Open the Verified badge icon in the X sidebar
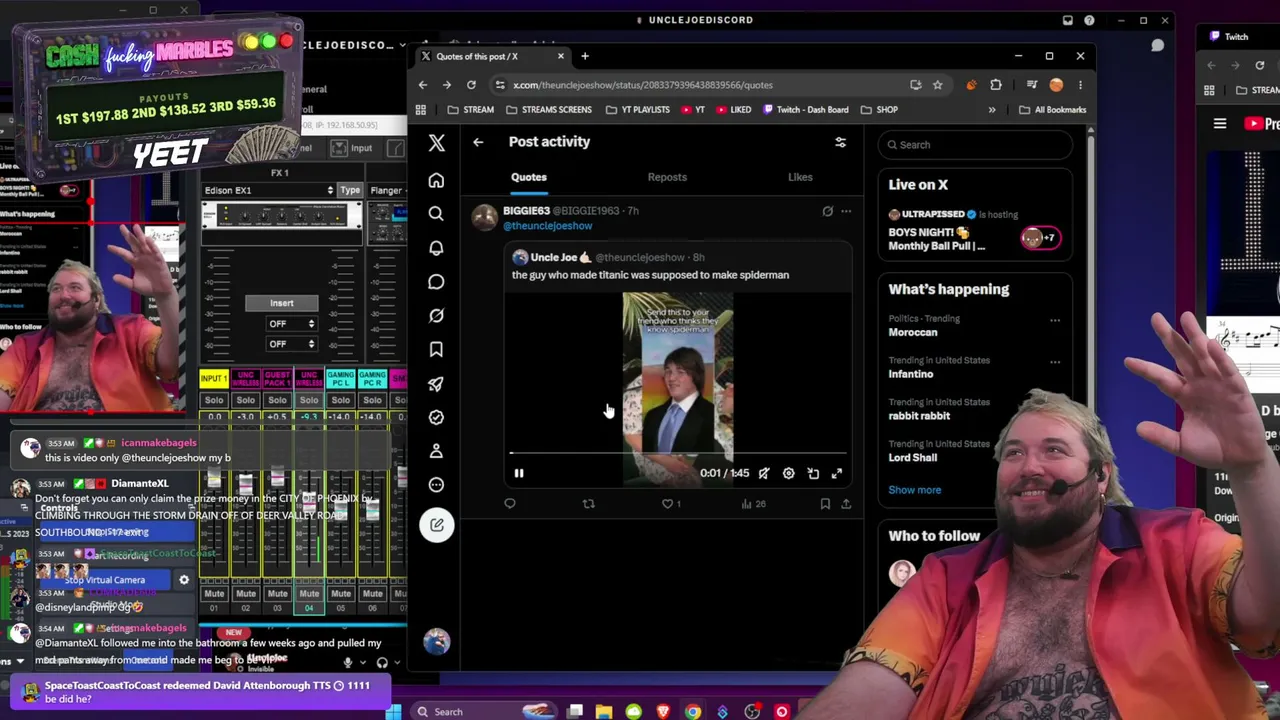The width and height of the screenshot is (1280, 720). tap(436, 417)
